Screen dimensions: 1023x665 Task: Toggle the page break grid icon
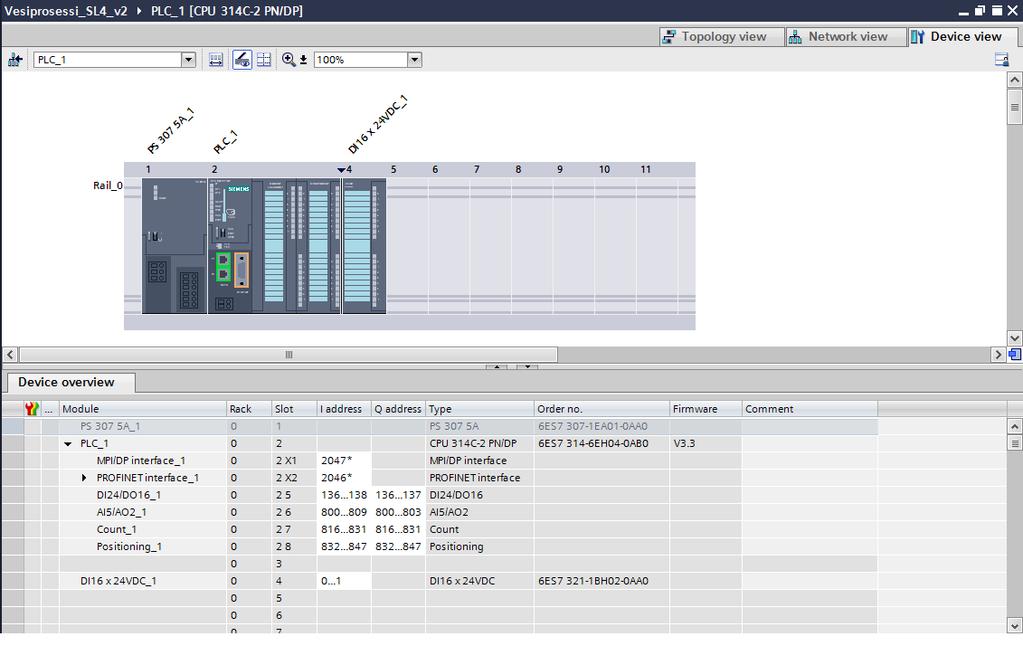[x=264, y=60]
